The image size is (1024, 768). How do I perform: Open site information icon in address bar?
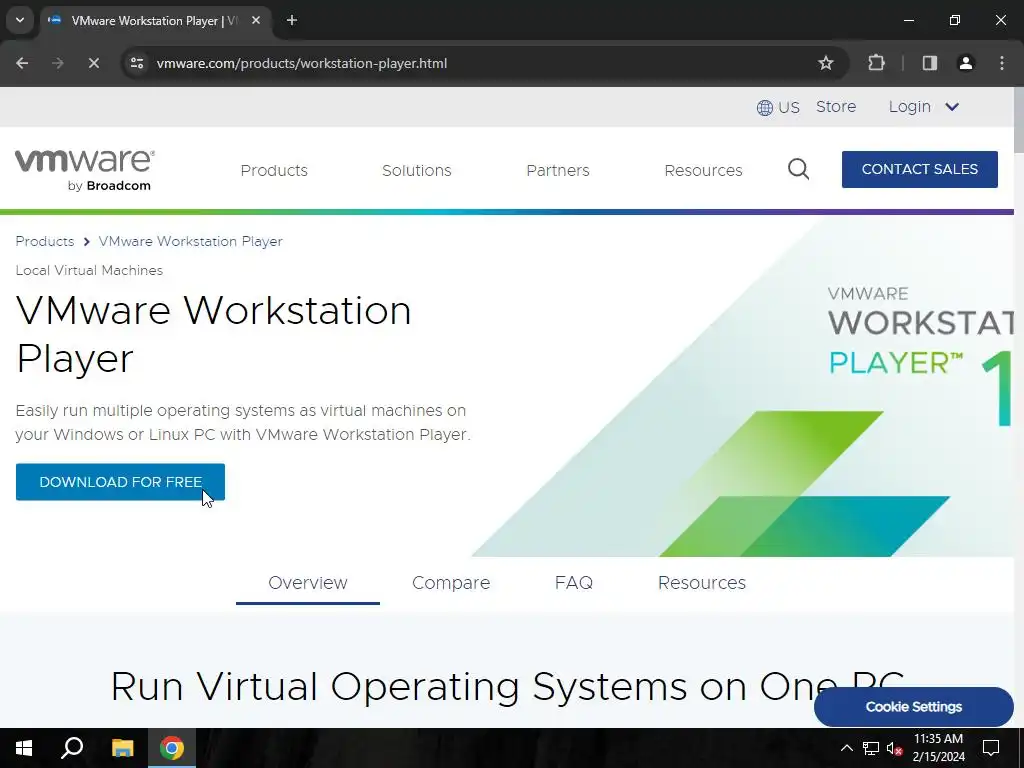coord(137,63)
